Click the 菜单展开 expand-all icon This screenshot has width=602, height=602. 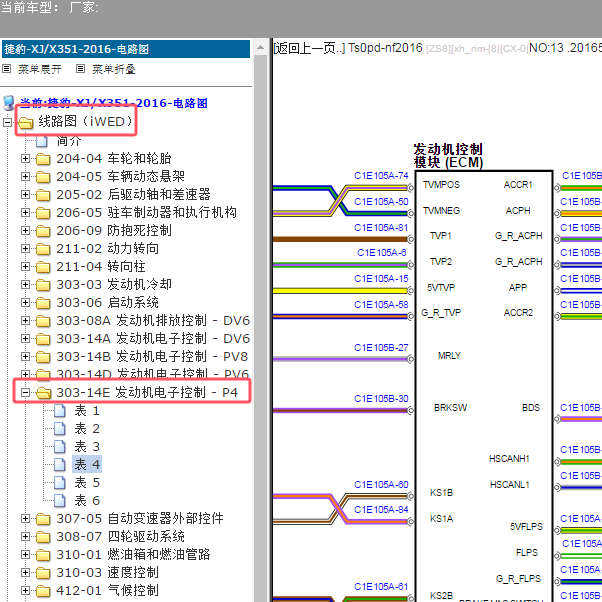pos(7,69)
